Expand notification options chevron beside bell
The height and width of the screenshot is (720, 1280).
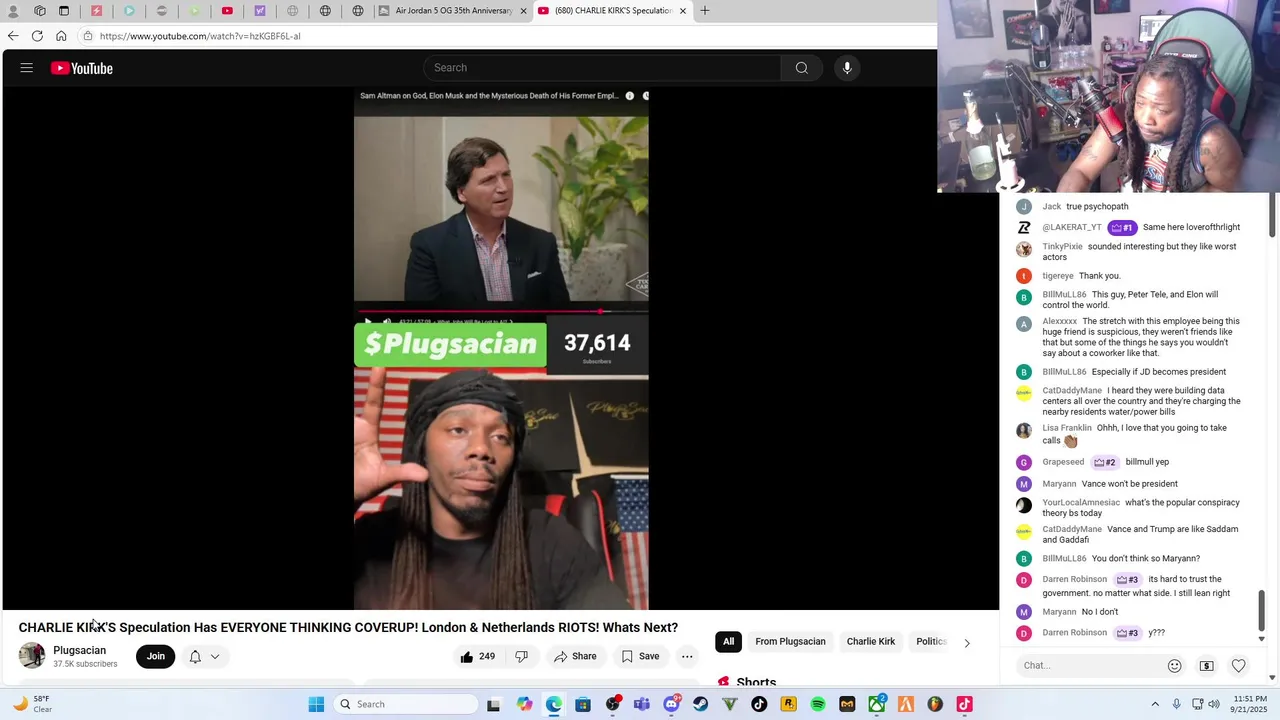215,657
